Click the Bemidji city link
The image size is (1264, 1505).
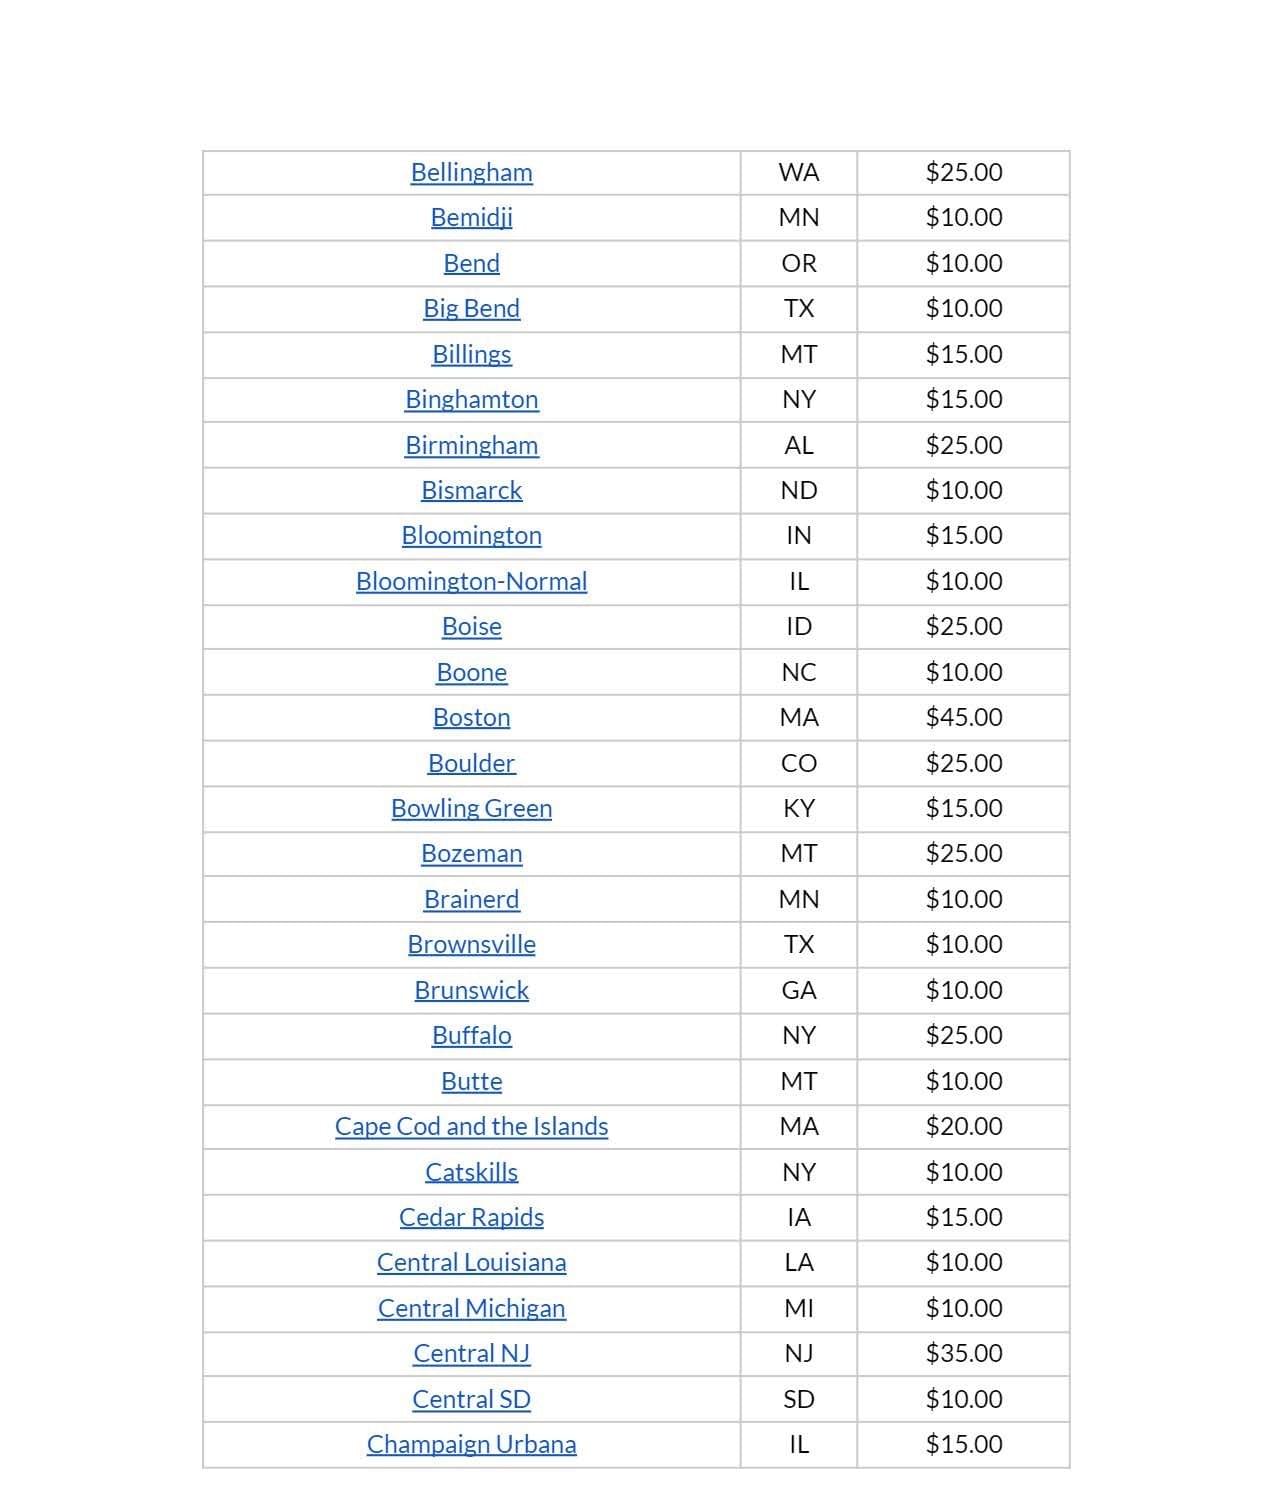[471, 217]
